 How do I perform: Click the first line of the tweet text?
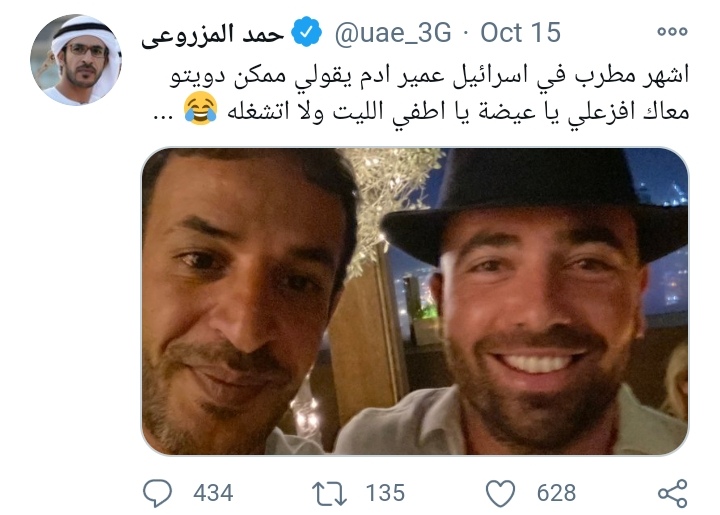[x=430, y=76]
